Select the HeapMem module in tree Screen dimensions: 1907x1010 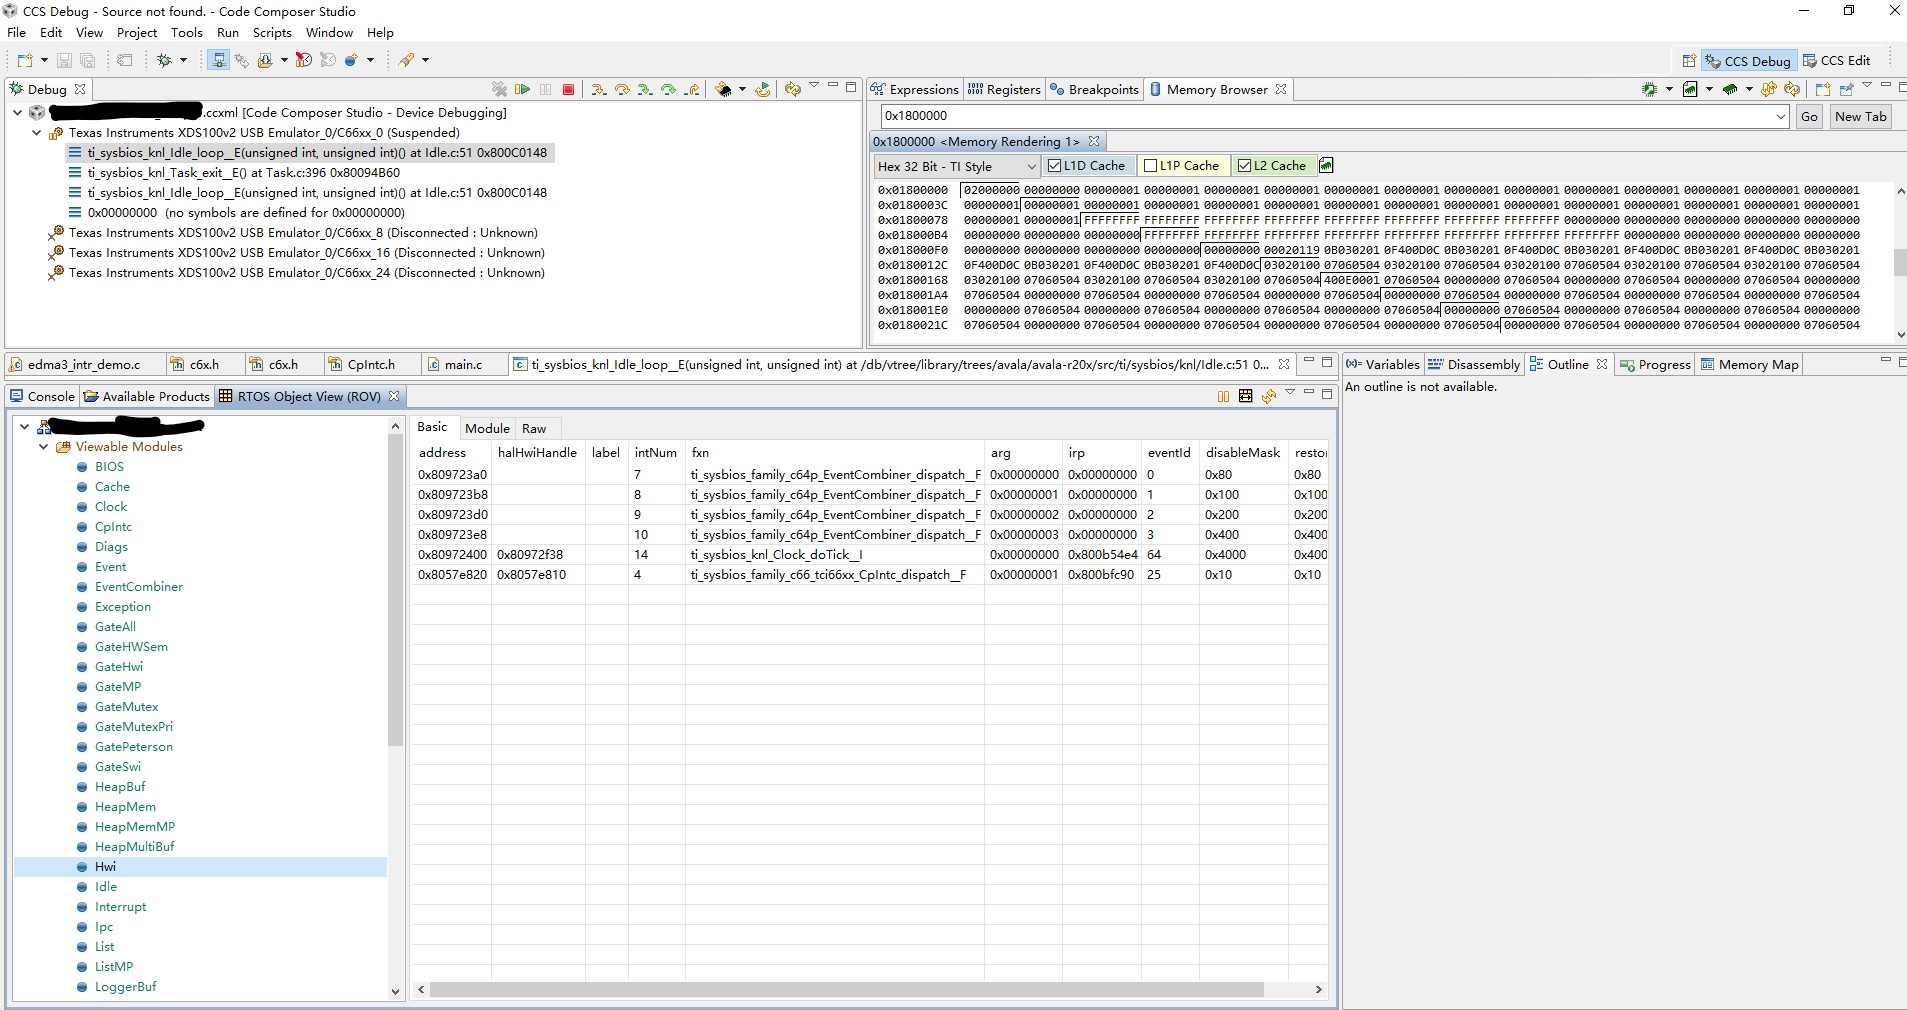[x=125, y=807]
